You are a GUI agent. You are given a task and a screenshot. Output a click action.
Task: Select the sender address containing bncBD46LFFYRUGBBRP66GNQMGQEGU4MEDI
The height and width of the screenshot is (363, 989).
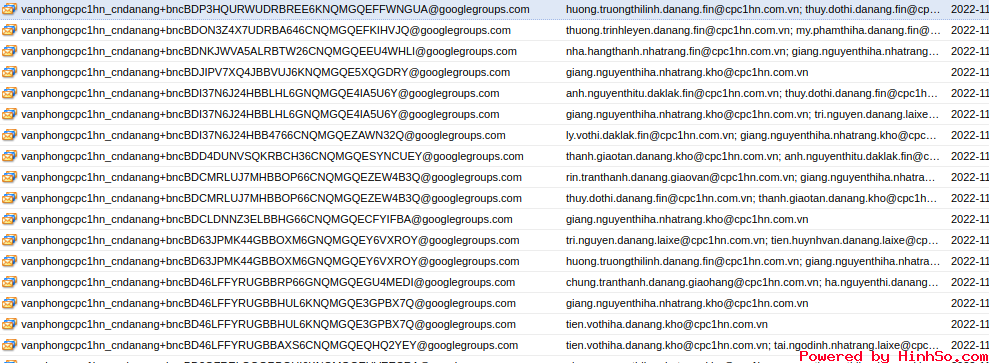[x=269, y=282]
